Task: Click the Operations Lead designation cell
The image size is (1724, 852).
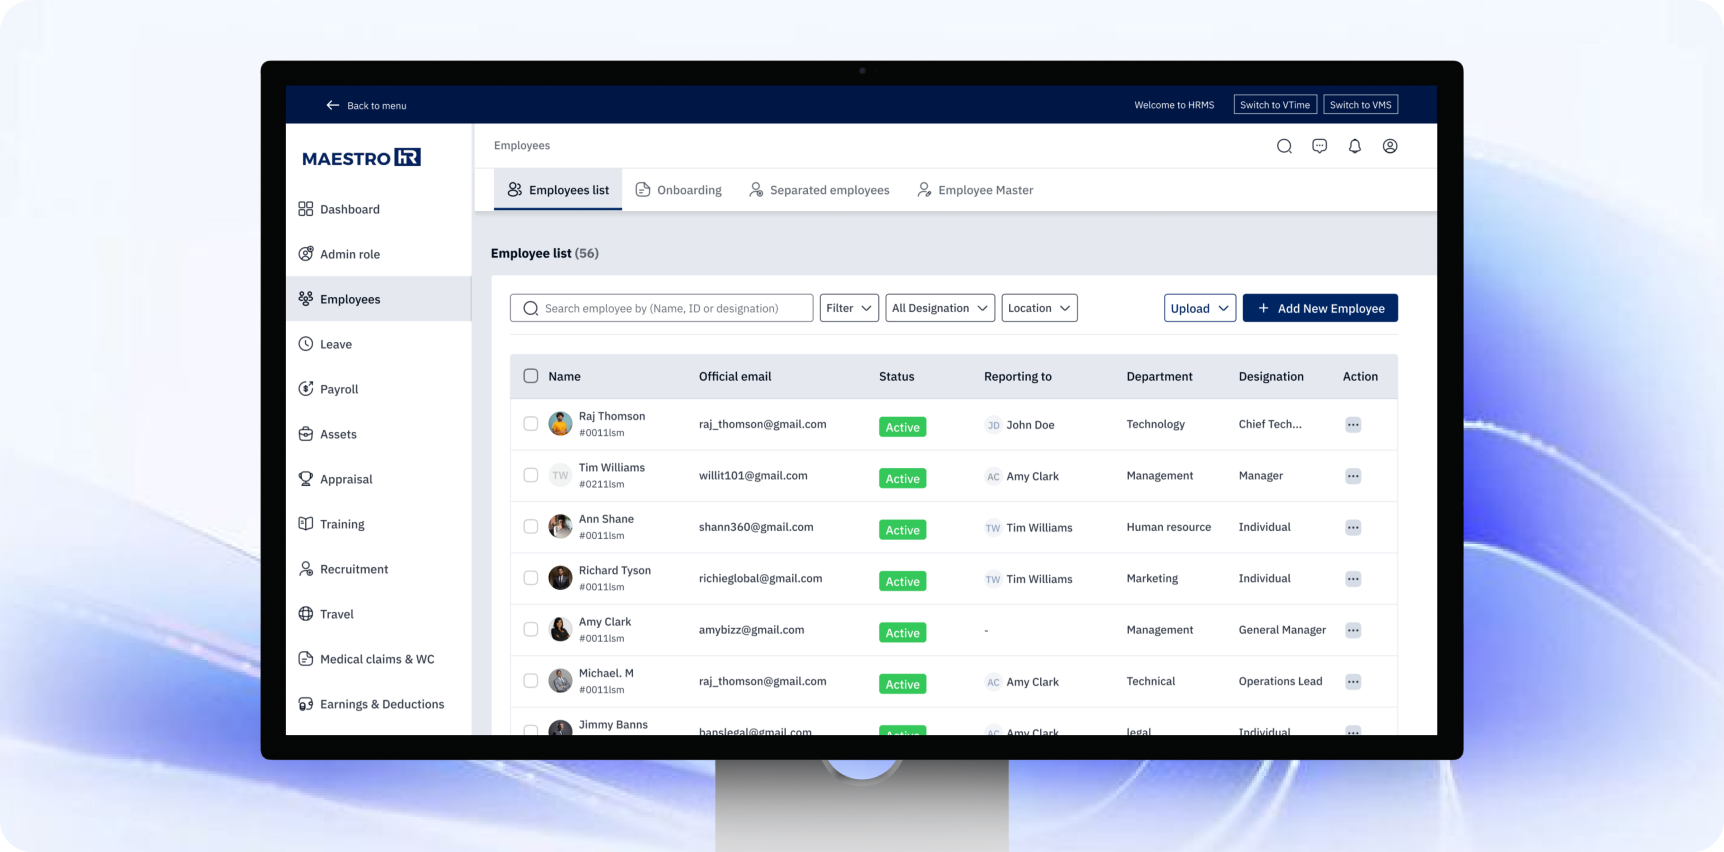Action: tap(1280, 681)
